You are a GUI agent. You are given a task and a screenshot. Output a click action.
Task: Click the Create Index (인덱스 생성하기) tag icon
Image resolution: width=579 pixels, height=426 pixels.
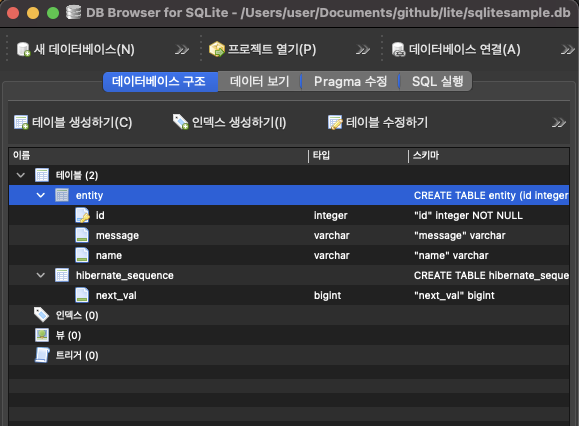(x=181, y=122)
